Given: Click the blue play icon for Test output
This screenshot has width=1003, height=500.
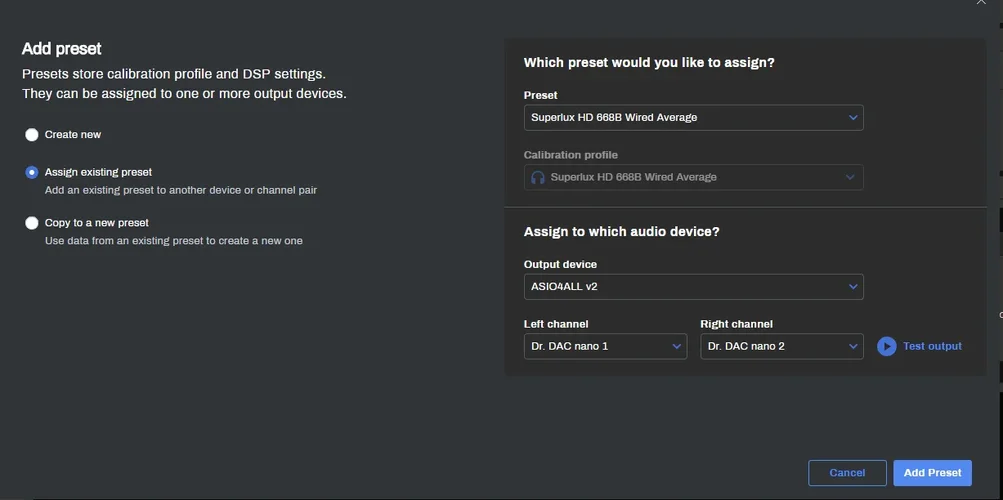Looking at the screenshot, I should [886, 347].
